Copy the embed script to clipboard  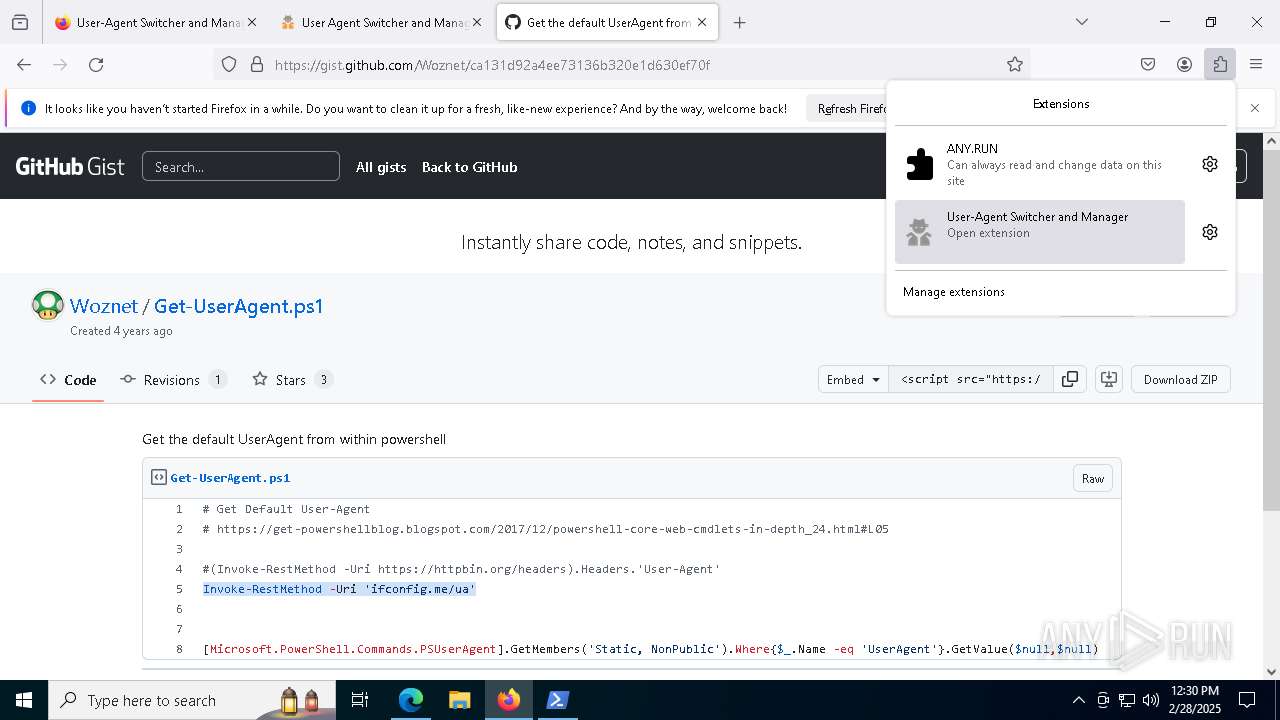1070,379
